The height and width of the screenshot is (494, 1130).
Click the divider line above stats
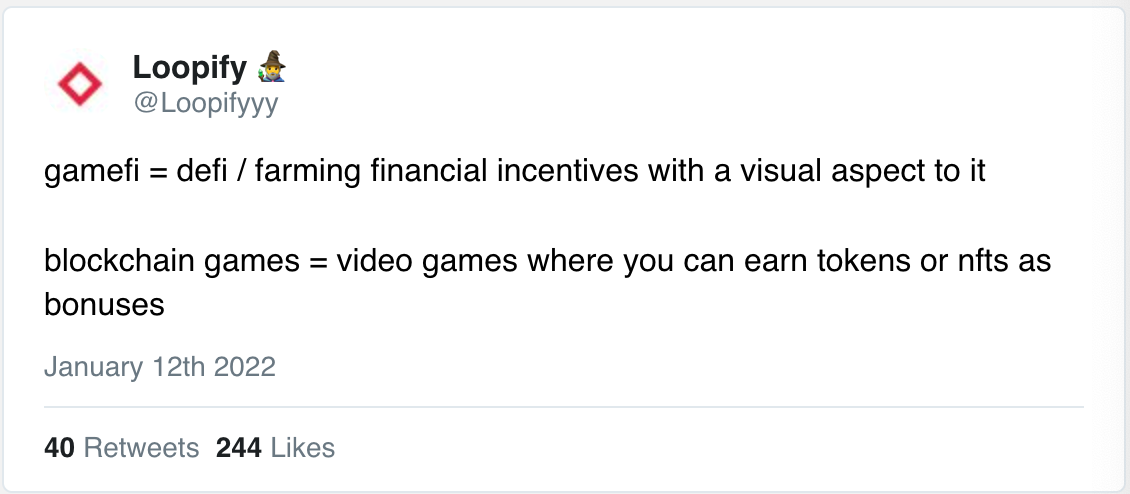click(564, 407)
